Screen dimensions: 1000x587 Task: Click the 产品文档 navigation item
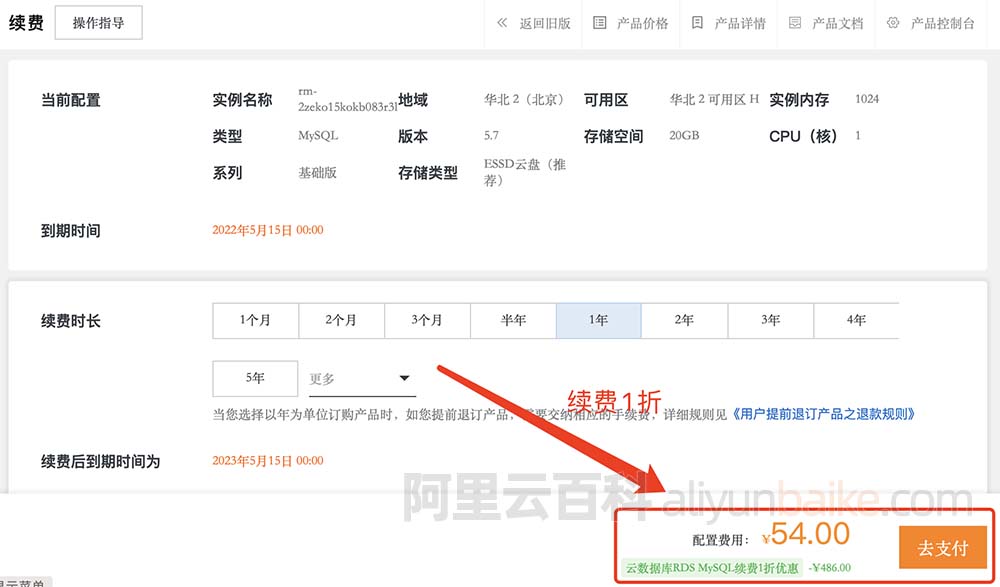[x=837, y=23]
